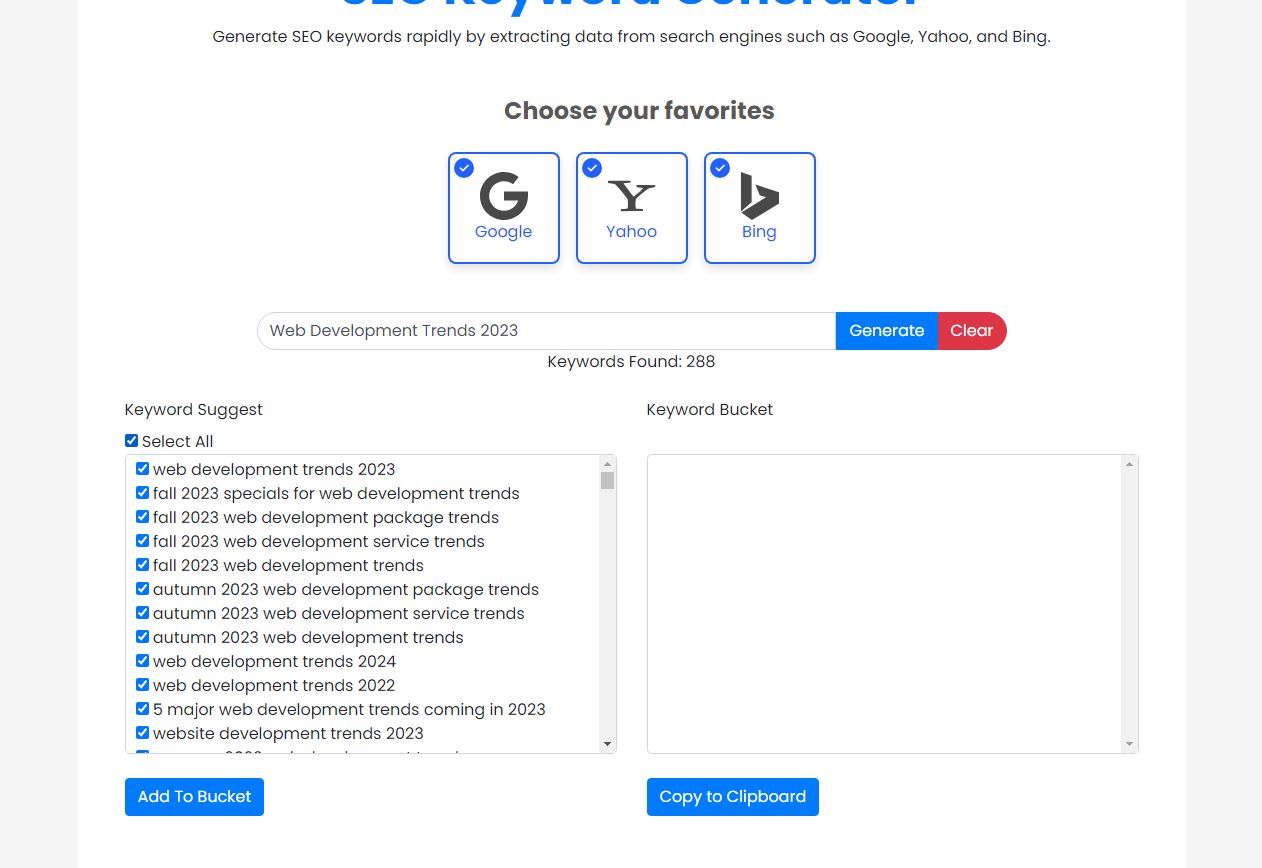The image size is (1262, 868).
Task: Uncheck the Select All checkbox
Action: click(131, 441)
